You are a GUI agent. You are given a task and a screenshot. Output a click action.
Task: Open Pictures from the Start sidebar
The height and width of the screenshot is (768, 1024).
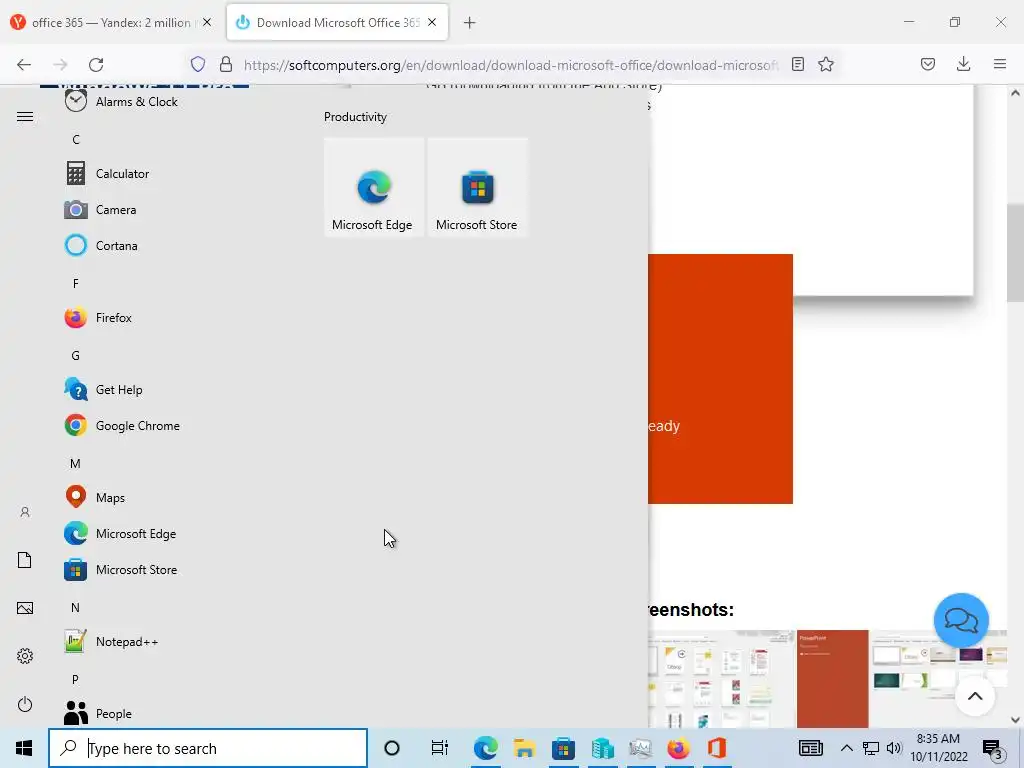[25, 609]
